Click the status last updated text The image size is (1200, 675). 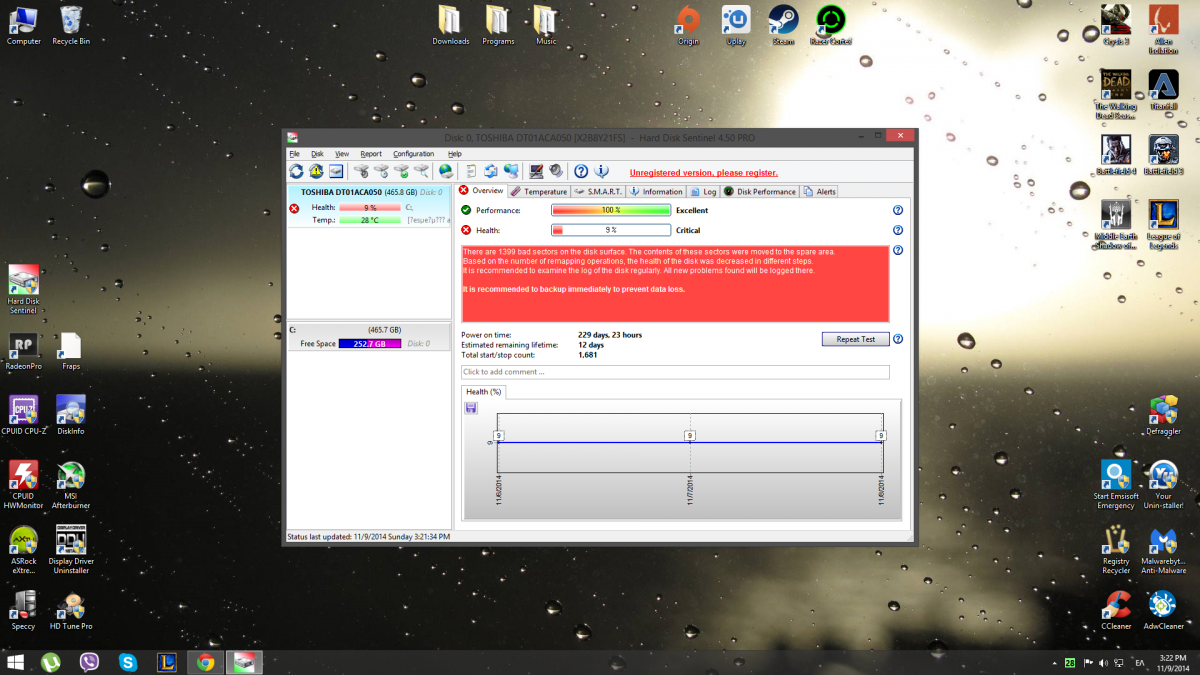click(369, 536)
